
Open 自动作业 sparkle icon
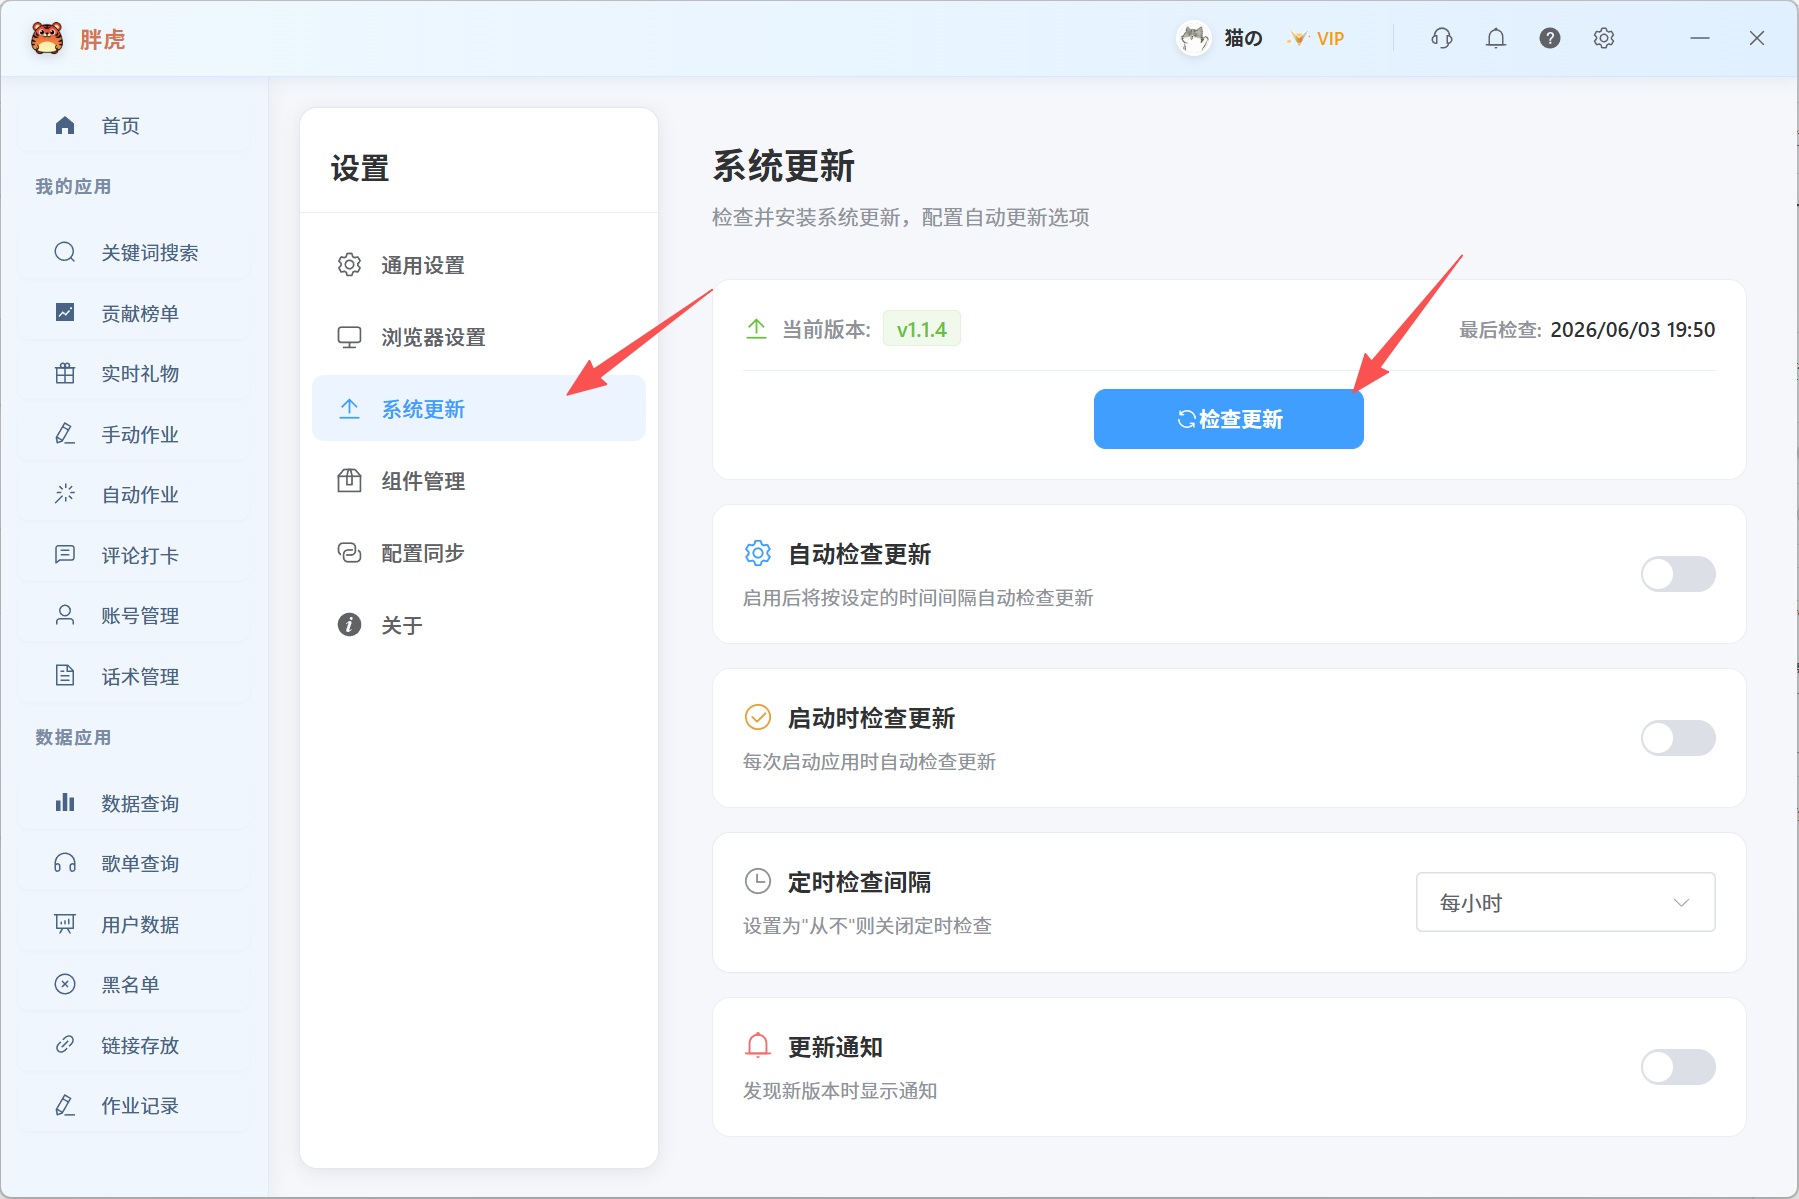coord(65,494)
